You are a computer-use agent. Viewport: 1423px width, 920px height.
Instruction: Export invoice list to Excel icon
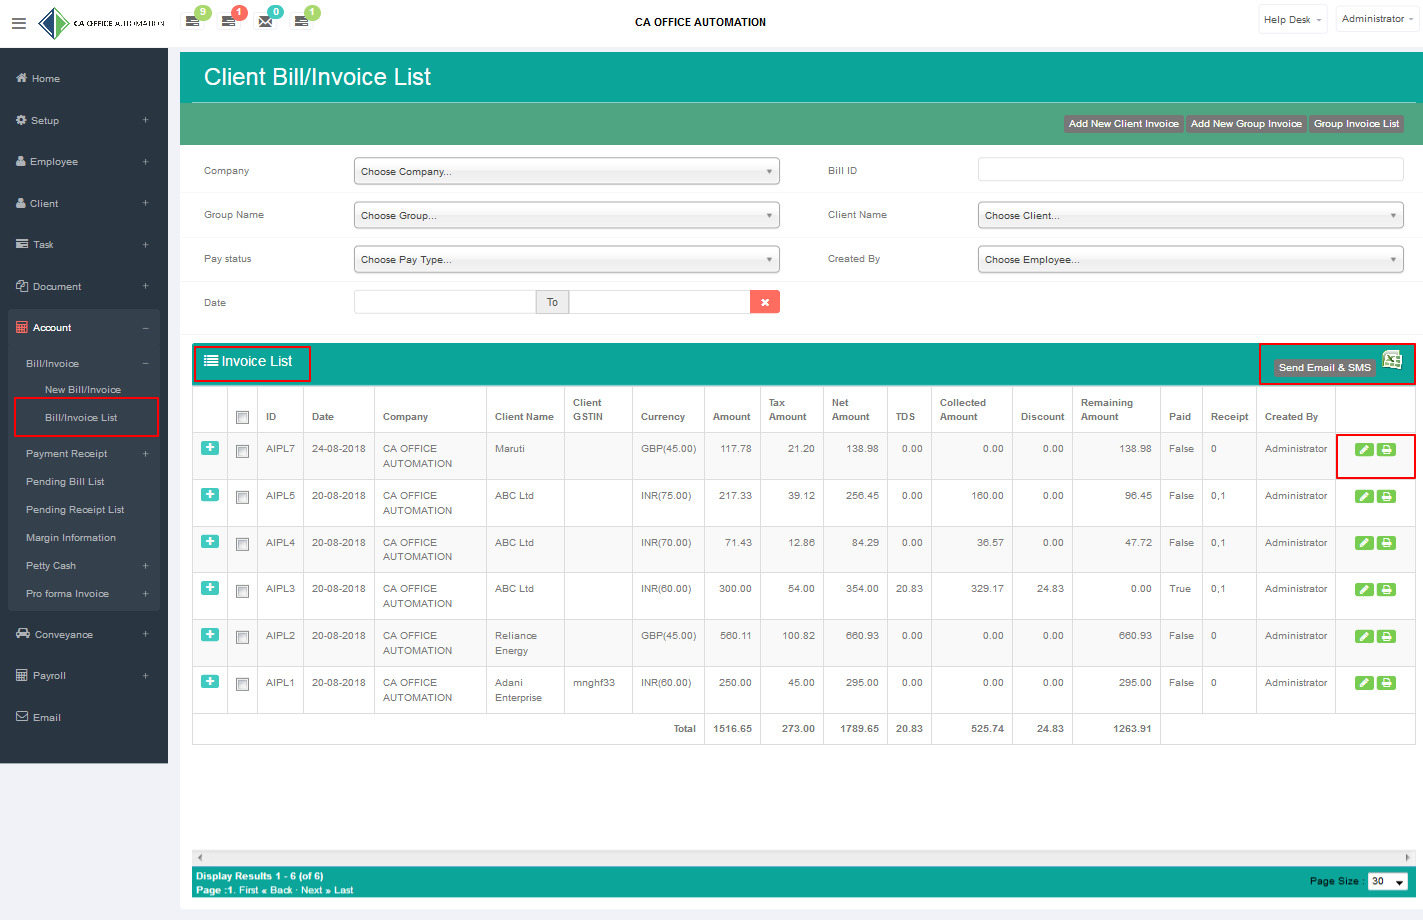1392,360
